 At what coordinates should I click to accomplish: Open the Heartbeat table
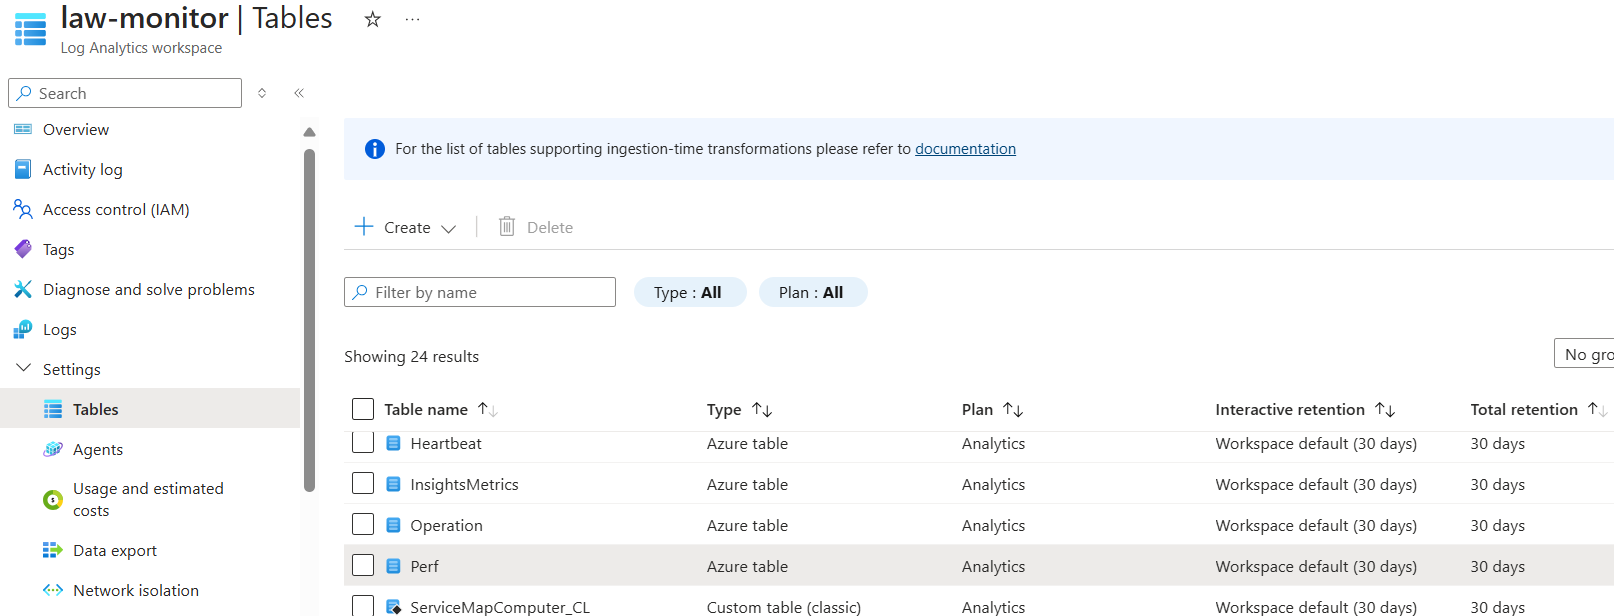[446, 443]
